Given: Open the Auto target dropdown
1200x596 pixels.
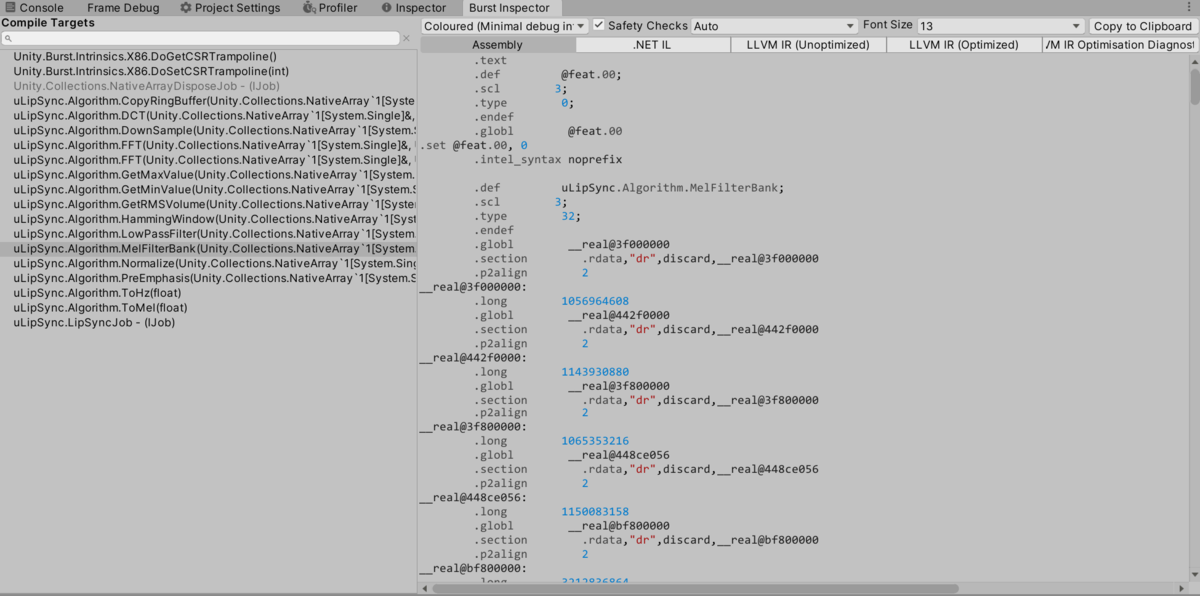Looking at the screenshot, I should [775, 26].
